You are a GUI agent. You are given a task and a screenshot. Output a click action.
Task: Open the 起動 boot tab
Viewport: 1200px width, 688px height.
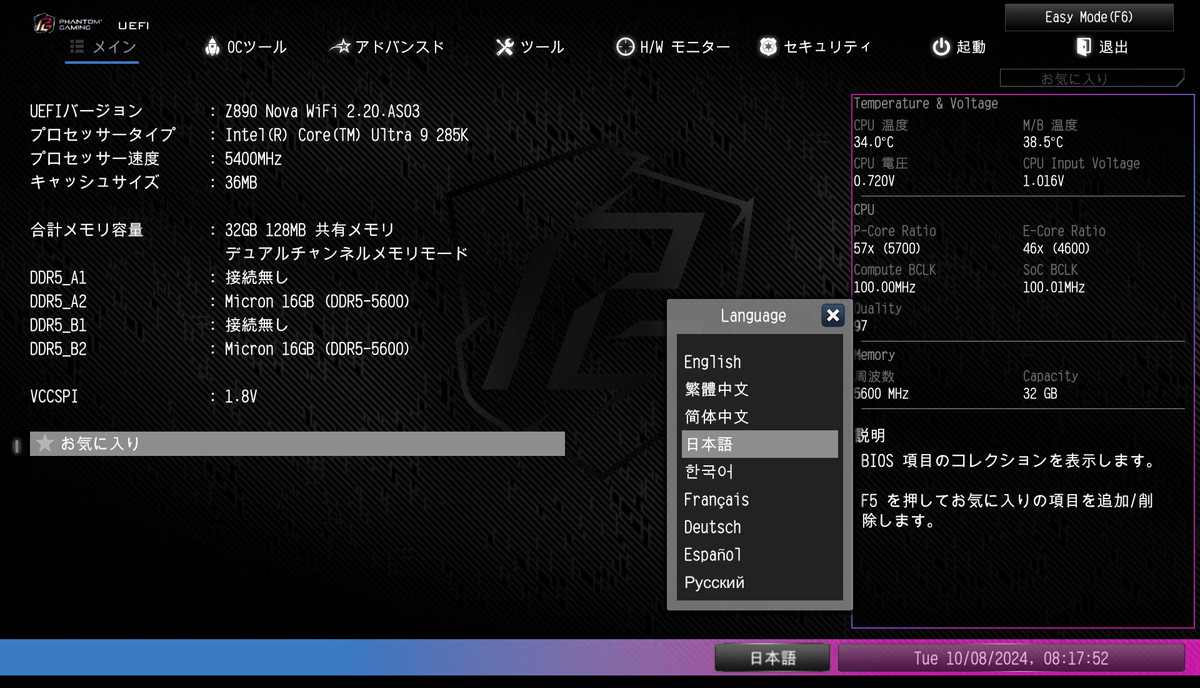(959, 47)
